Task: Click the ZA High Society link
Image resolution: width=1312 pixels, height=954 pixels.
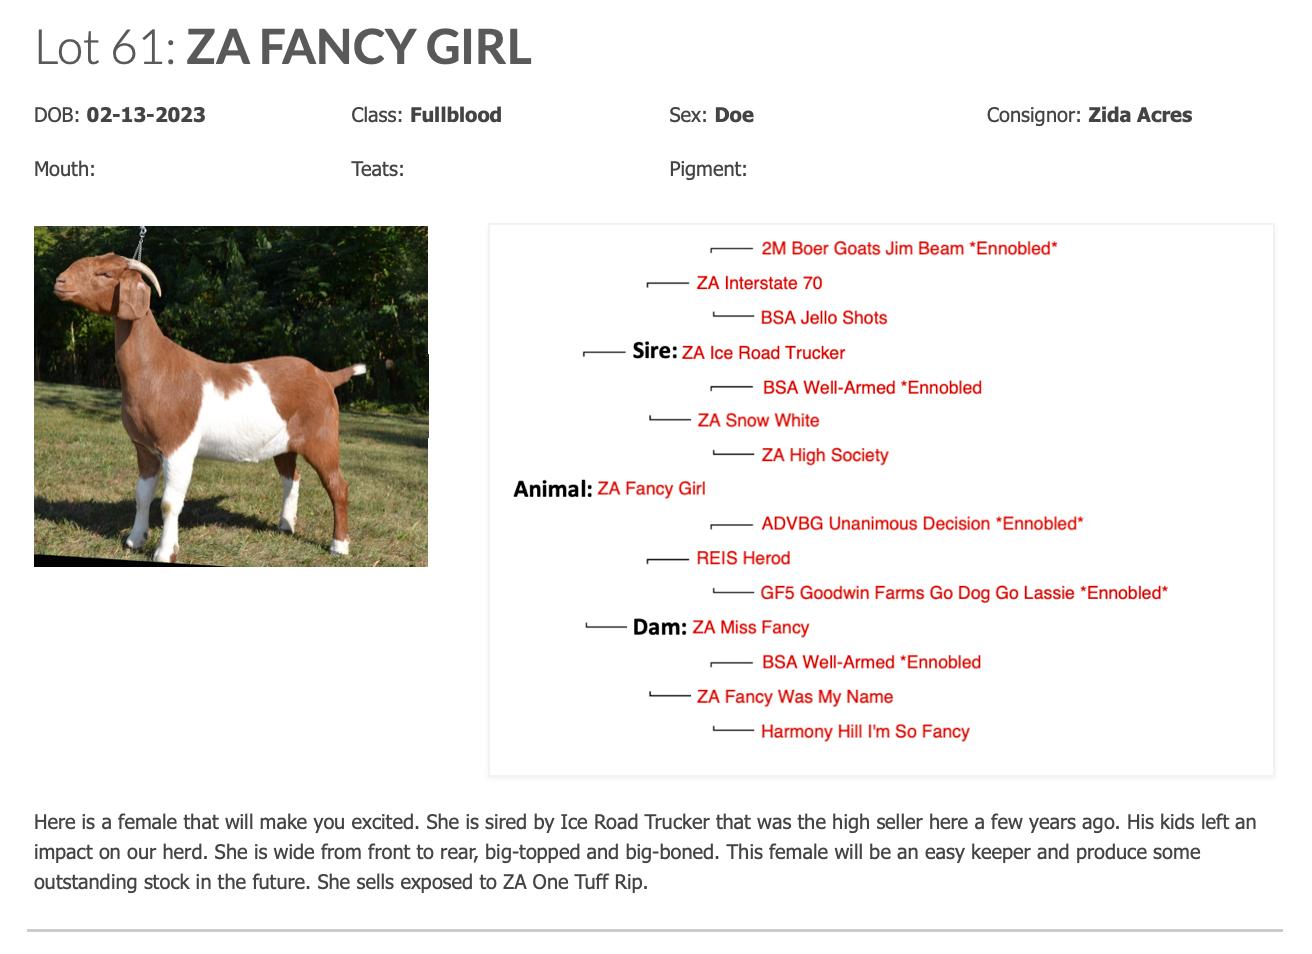Action: coord(824,455)
